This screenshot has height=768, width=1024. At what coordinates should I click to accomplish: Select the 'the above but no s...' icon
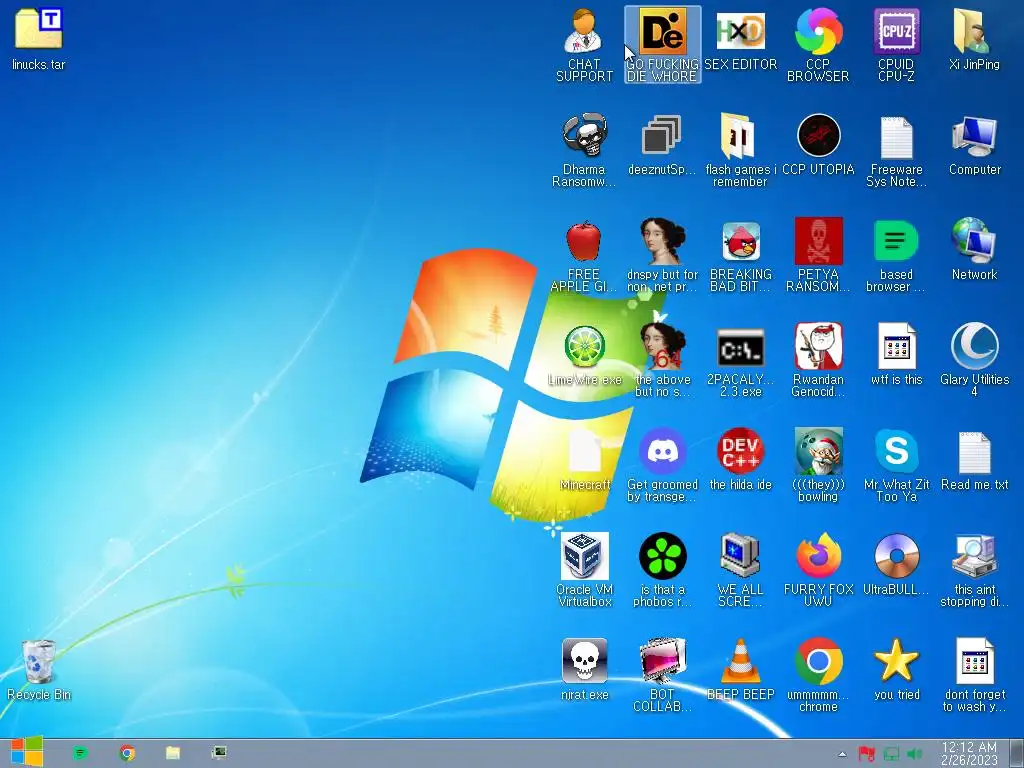click(x=662, y=347)
